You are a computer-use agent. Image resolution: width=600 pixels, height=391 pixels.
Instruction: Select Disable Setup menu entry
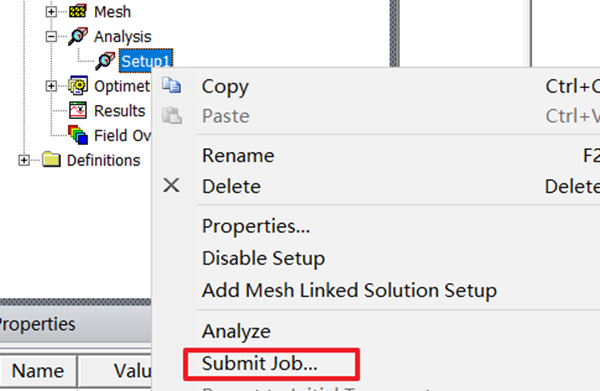tap(263, 258)
